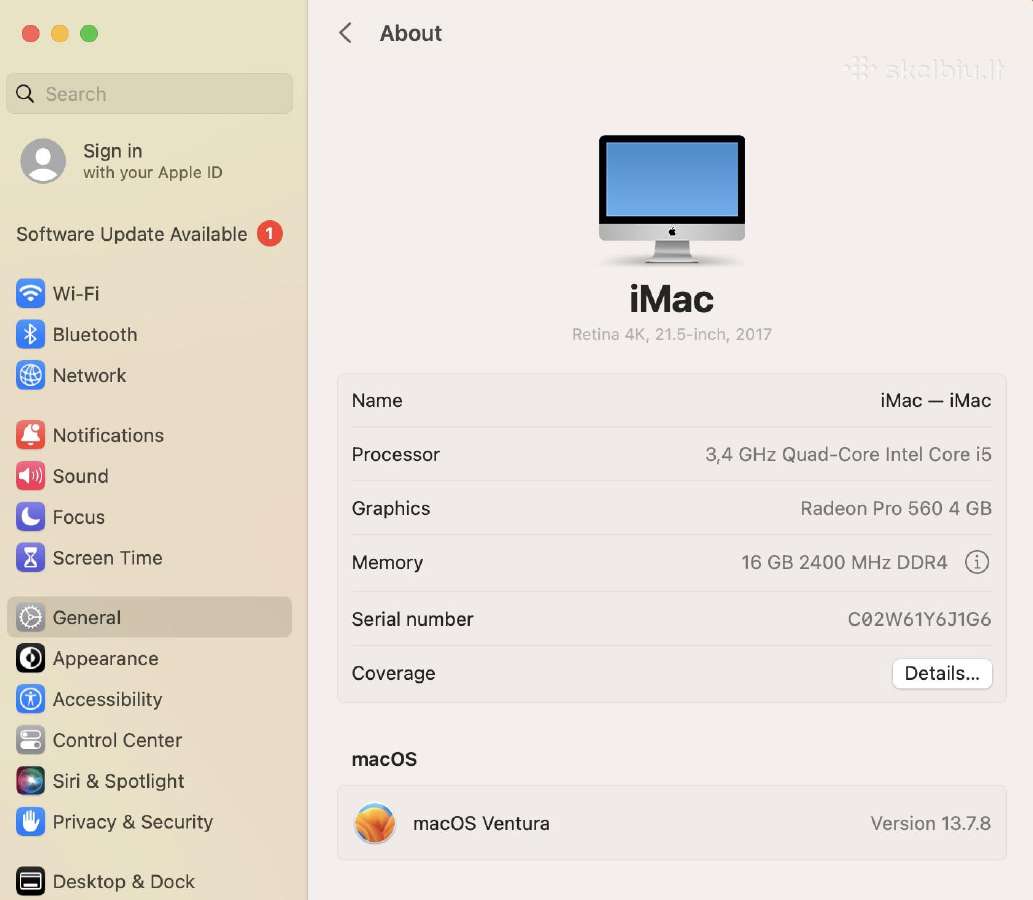
Task: Click the Bluetooth icon in sidebar
Action: point(30,334)
